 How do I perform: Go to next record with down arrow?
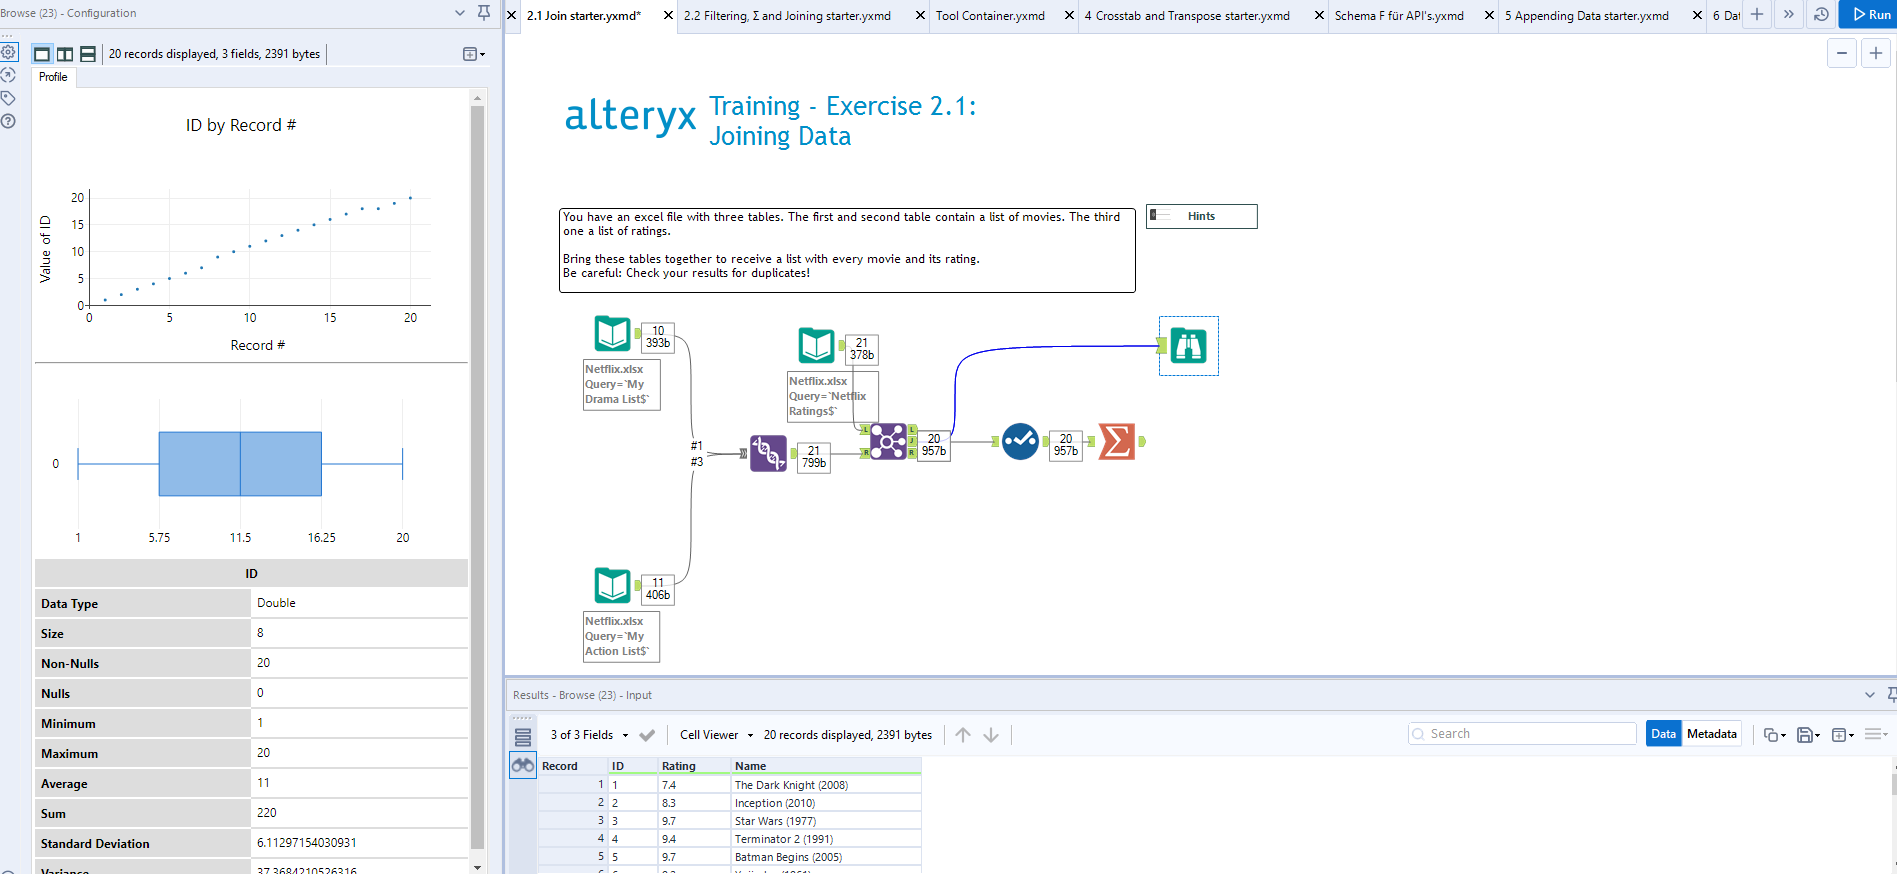tap(991, 735)
